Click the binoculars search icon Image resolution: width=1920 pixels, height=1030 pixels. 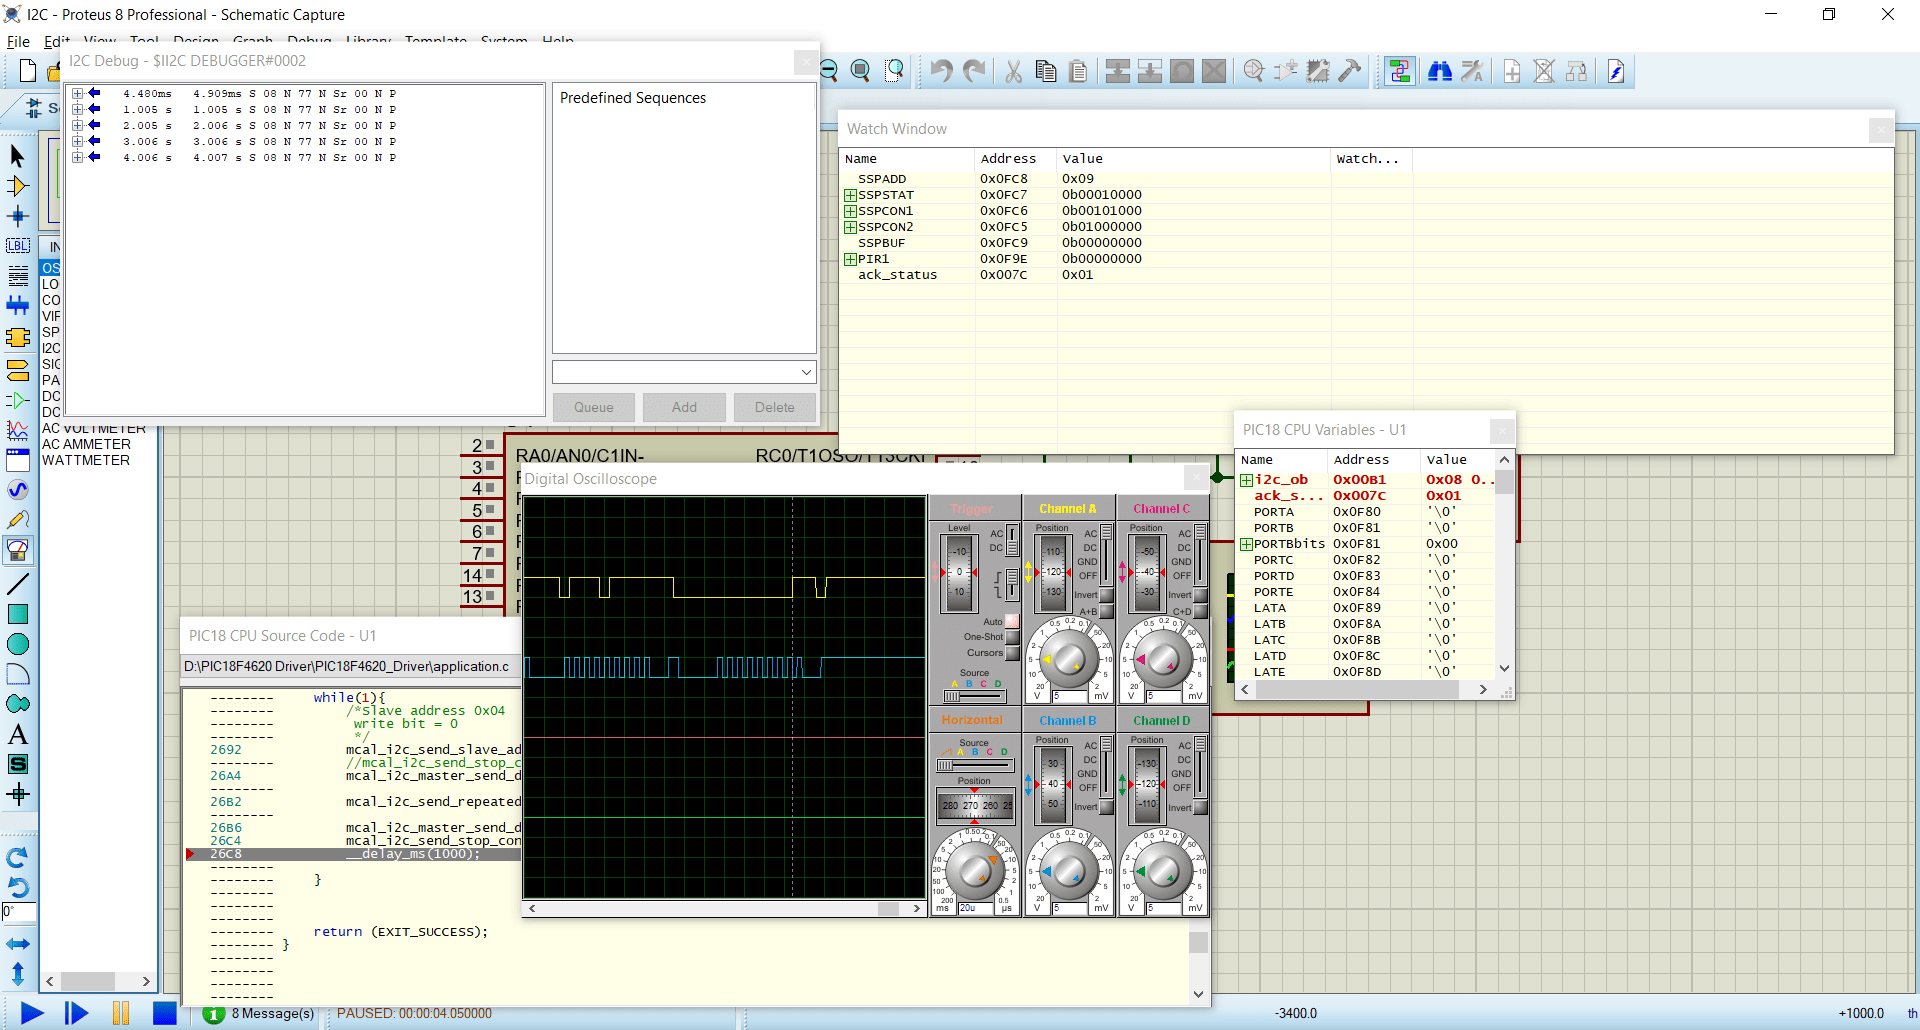[x=1440, y=71]
